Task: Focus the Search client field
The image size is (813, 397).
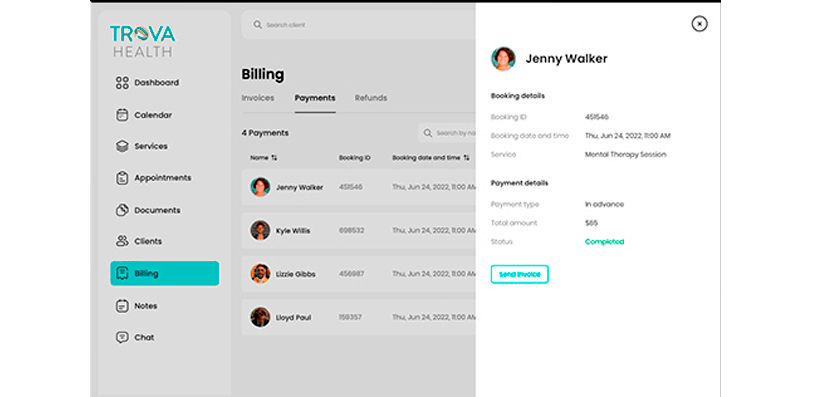Action: point(359,25)
